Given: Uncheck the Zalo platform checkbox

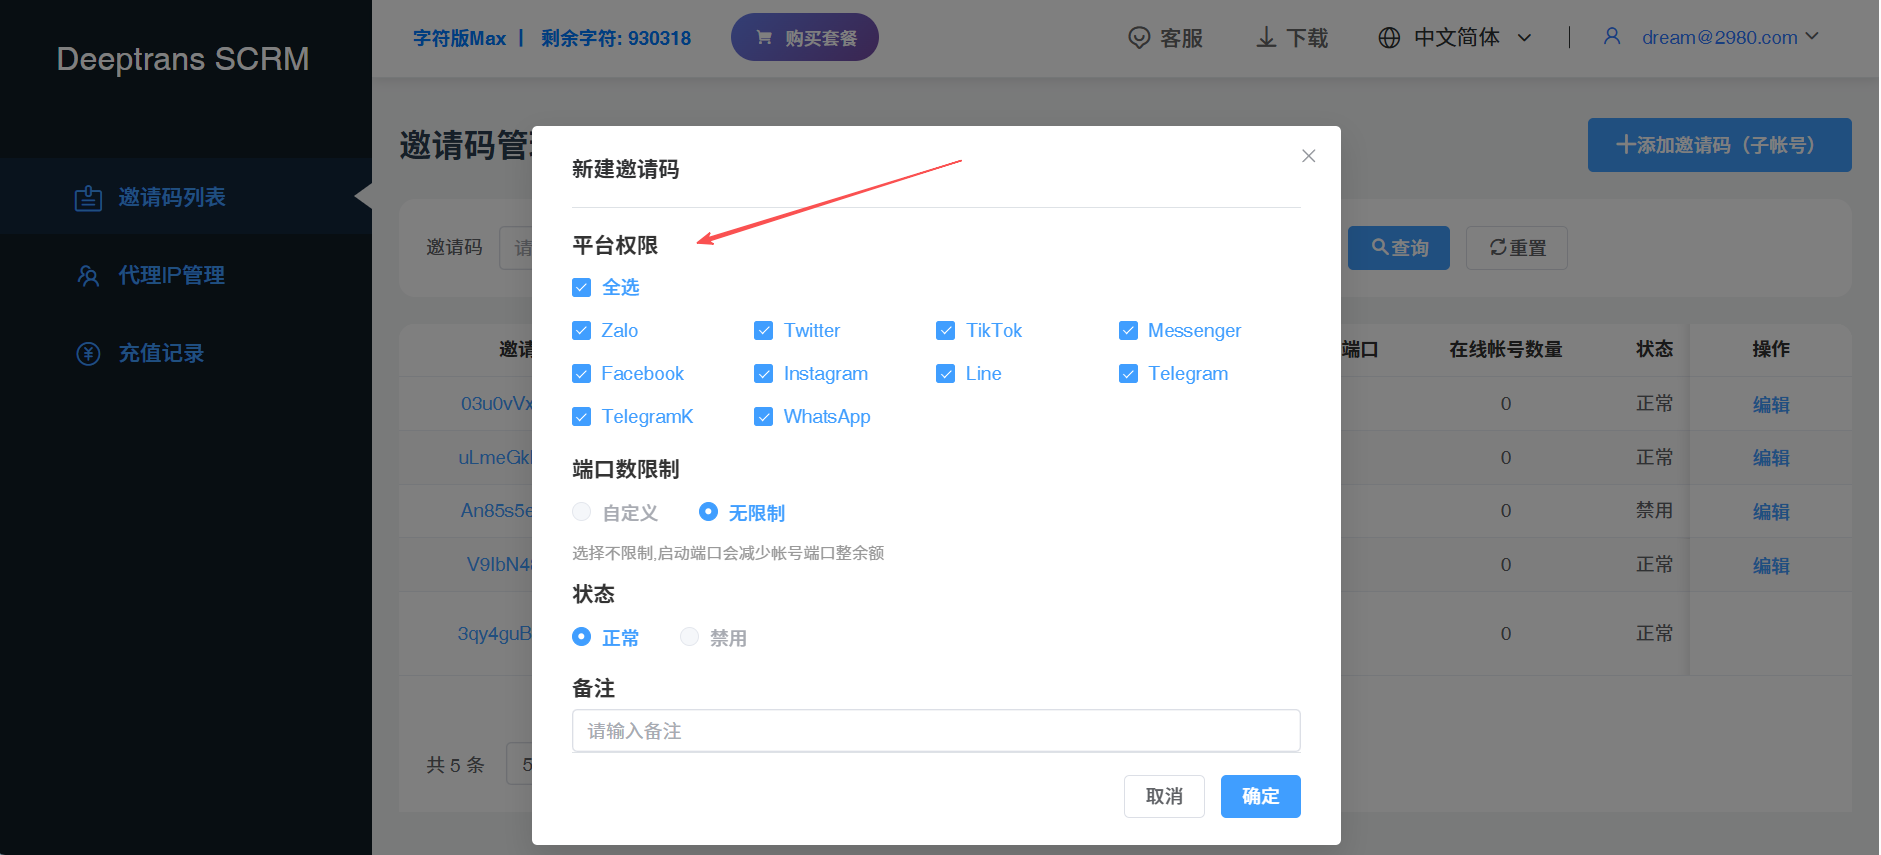Looking at the screenshot, I should click(x=581, y=331).
